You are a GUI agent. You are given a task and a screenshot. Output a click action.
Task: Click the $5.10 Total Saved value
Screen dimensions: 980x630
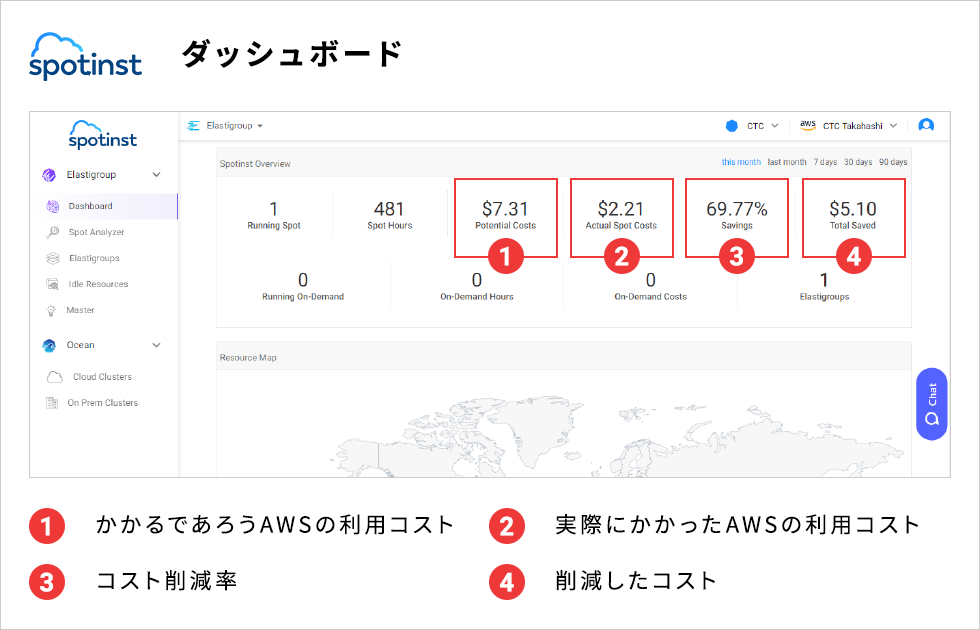pyautogui.click(x=852, y=209)
